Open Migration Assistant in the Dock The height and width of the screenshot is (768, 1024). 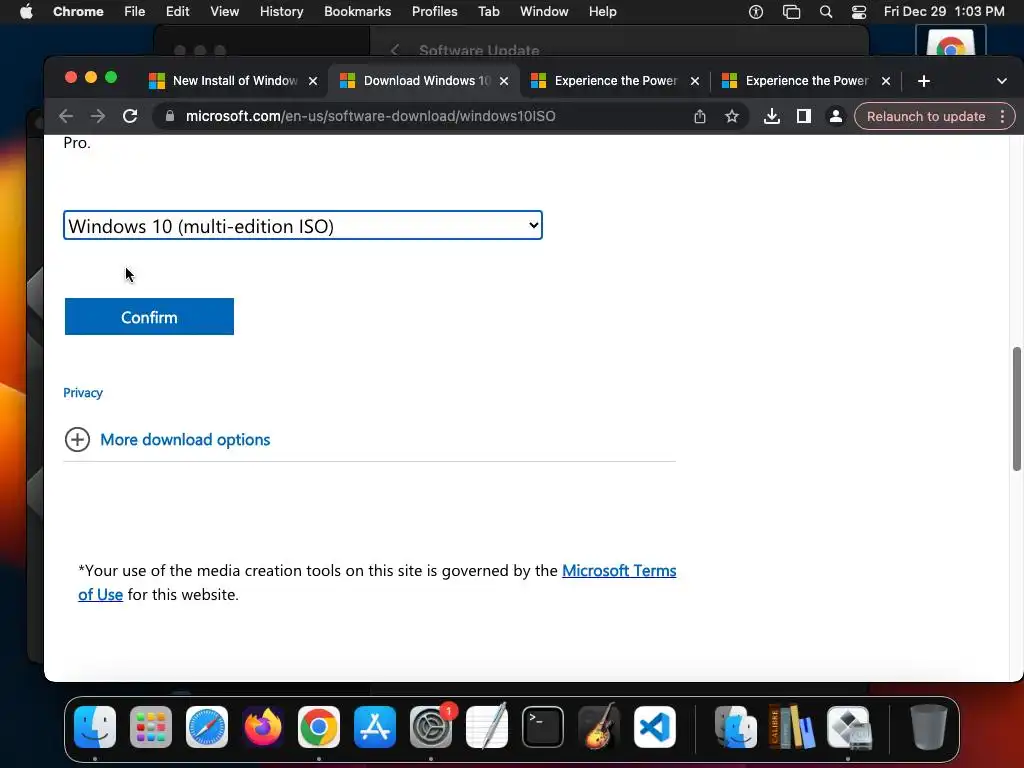(x=736, y=727)
